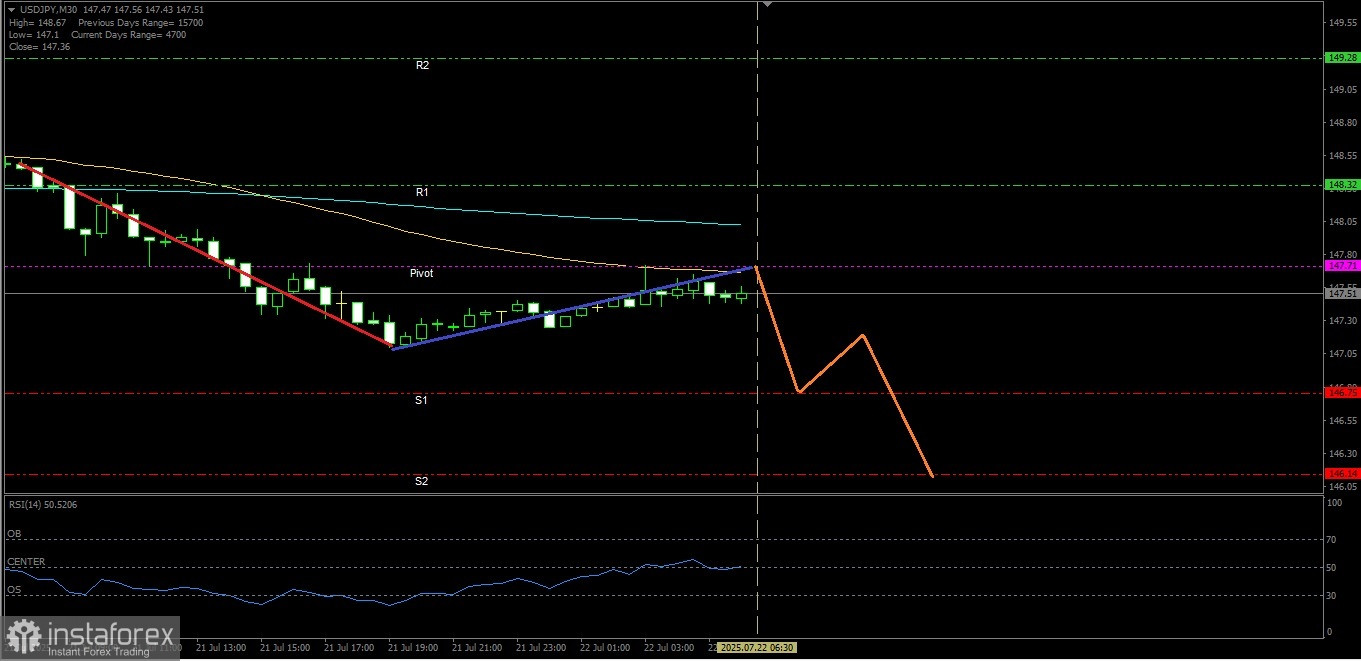The width and height of the screenshot is (1361, 661).
Task: Click Previous Days Range= 15700 text
Action: tap(141, 22)
